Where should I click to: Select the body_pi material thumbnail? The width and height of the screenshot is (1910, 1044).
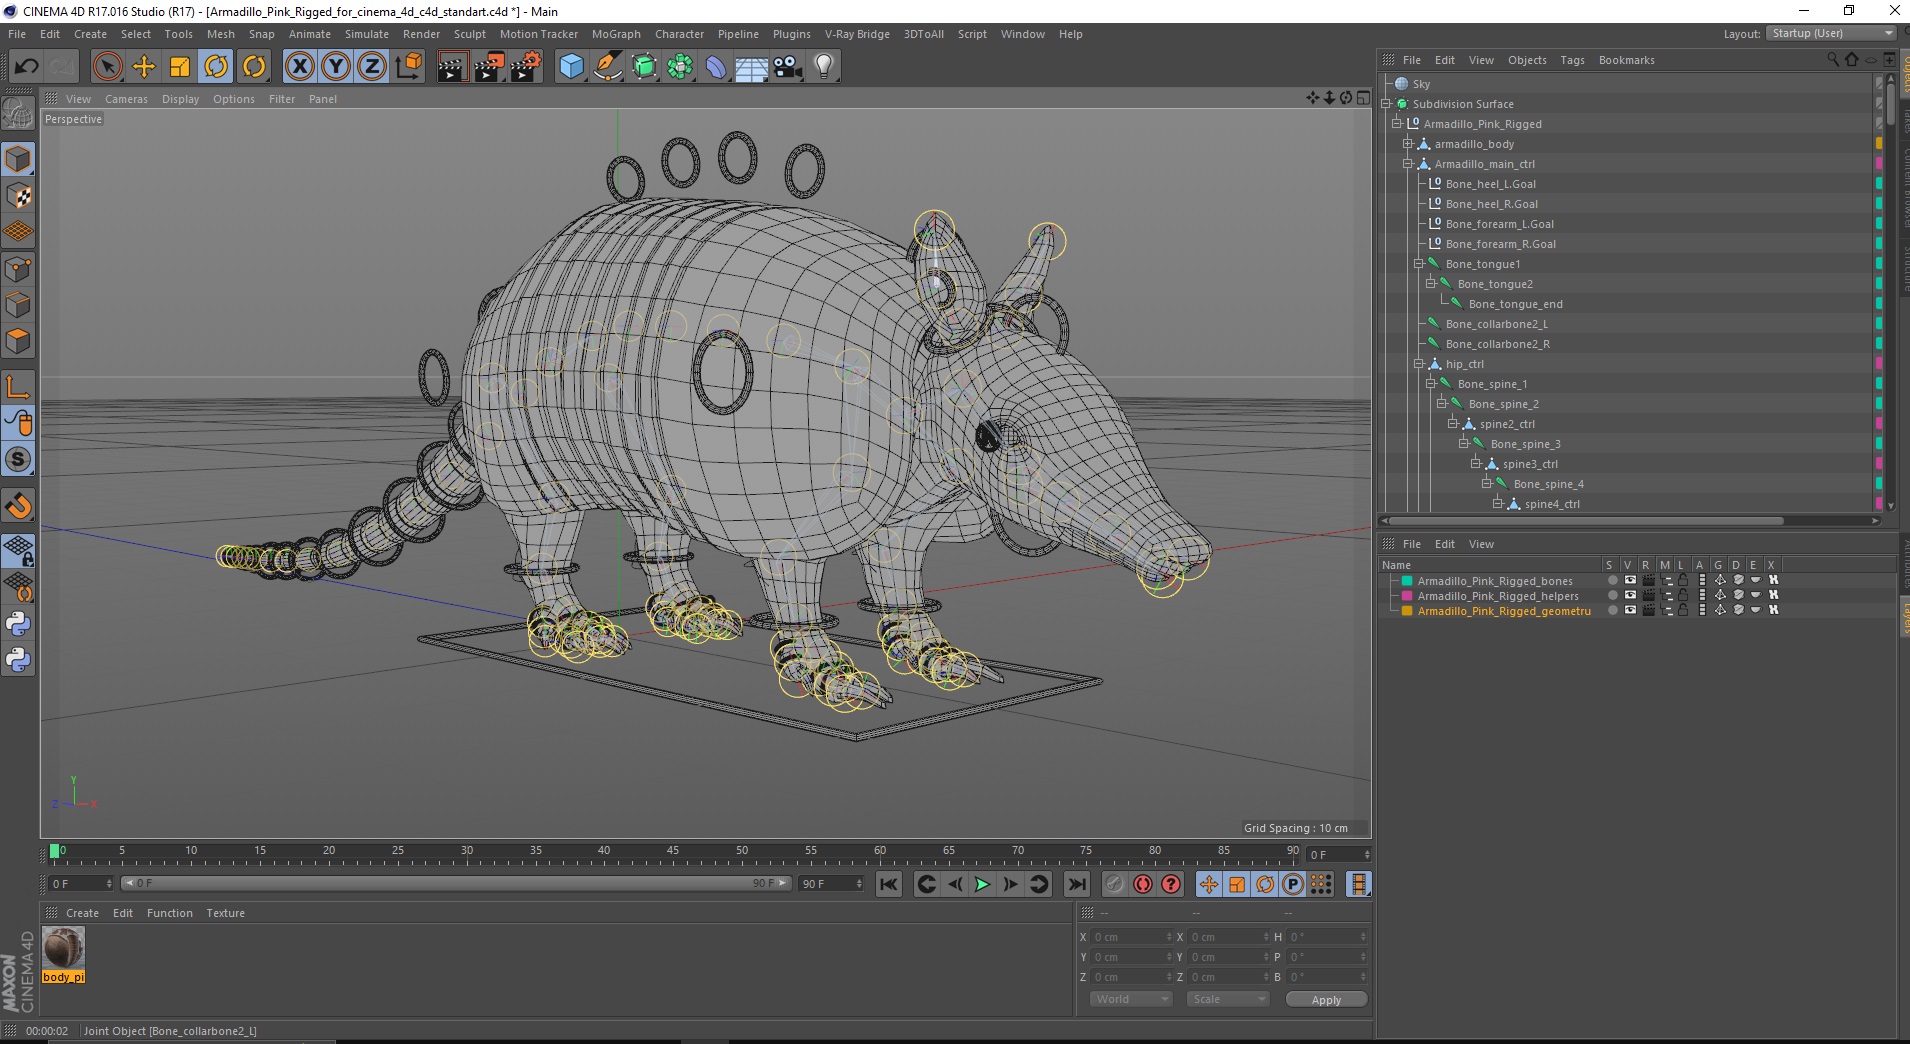tap(63, 949)
